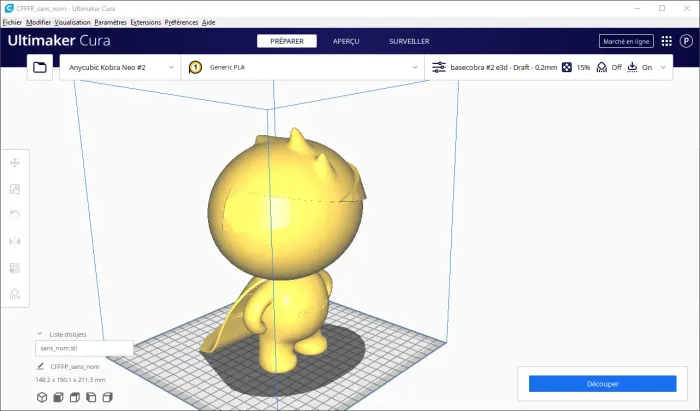Click the Découper slice button
The height and width of the screenshot is (411, 700).
coord(602,384)
